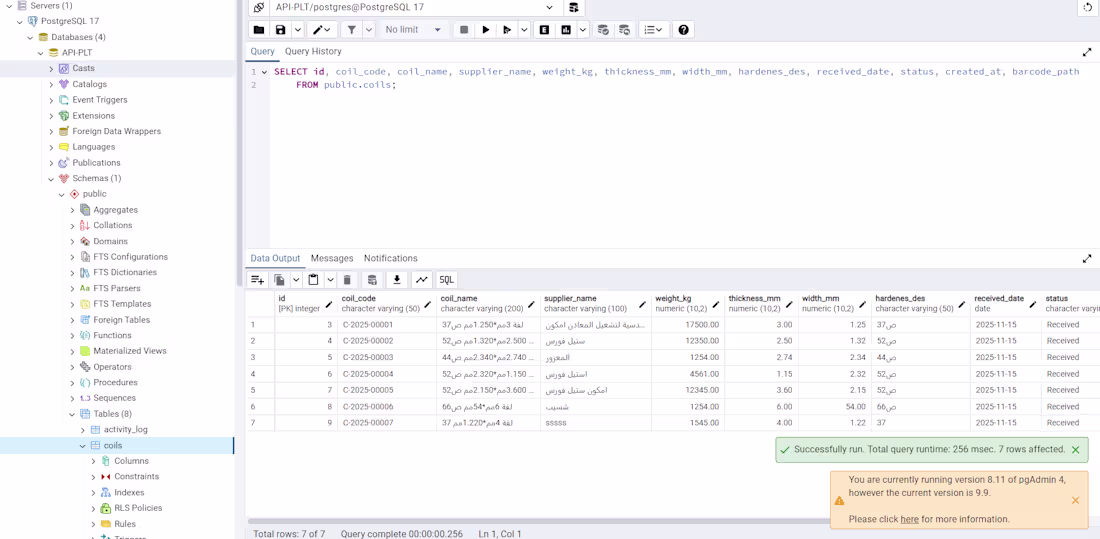Select RLS Policies under coils
The height and width of the screenshot is (539, 1100).
[138, 508]
